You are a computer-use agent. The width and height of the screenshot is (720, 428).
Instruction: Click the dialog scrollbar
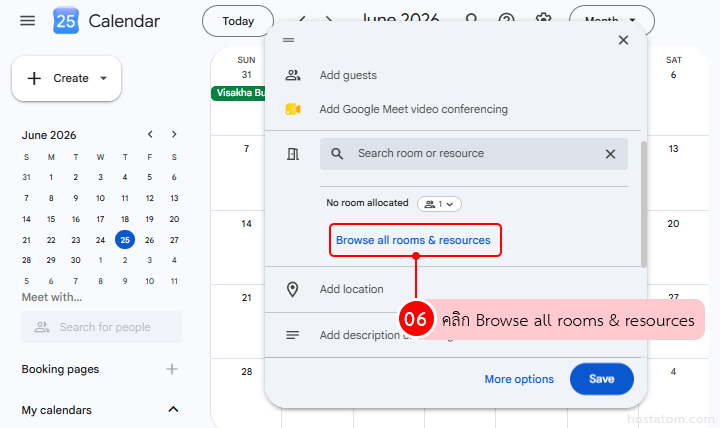(x=644, y=204)
